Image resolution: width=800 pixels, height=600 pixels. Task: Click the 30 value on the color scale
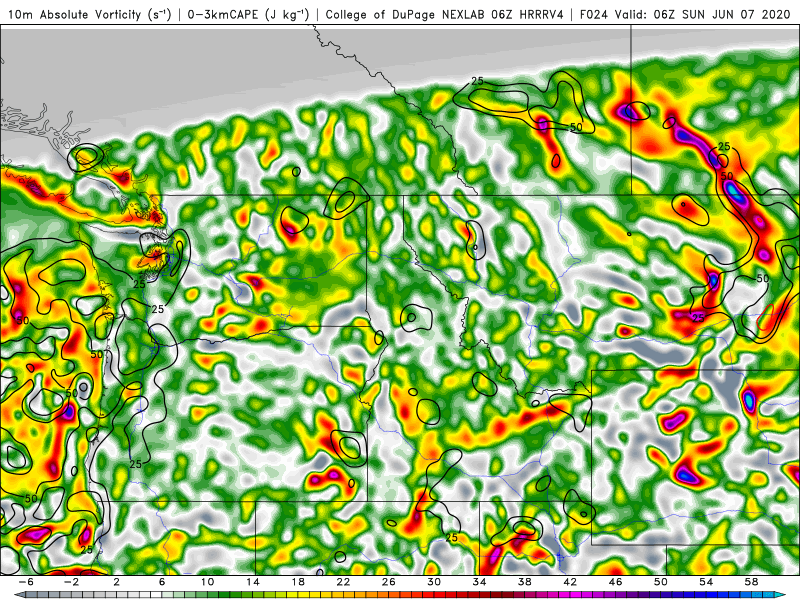point(434,582)
